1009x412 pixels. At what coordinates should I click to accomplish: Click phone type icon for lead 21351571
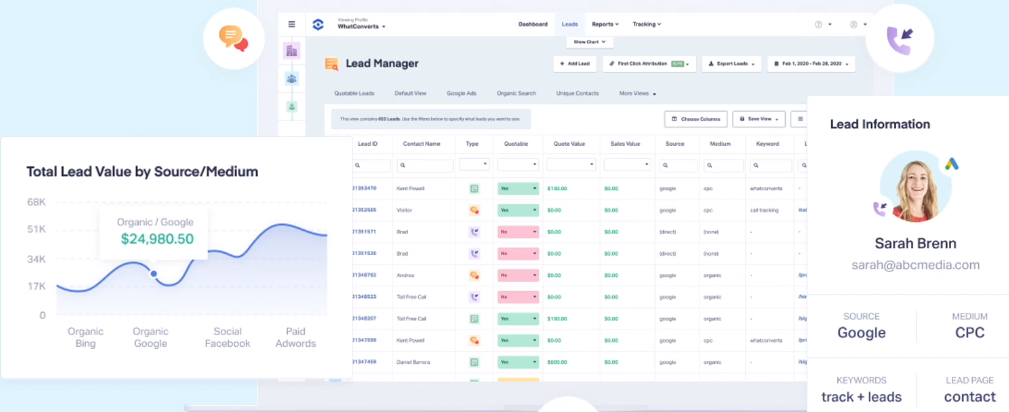coord(474,232)
